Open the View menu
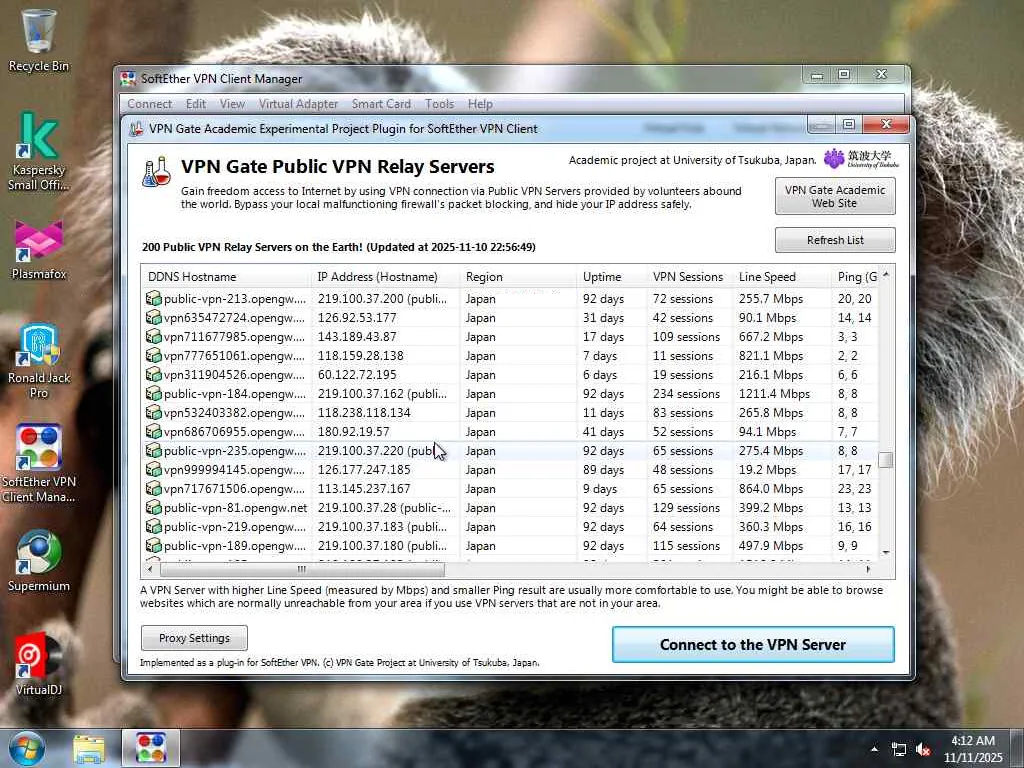Image resolution: width=1024 pixels, height=768 pixels. click(232, 104)
